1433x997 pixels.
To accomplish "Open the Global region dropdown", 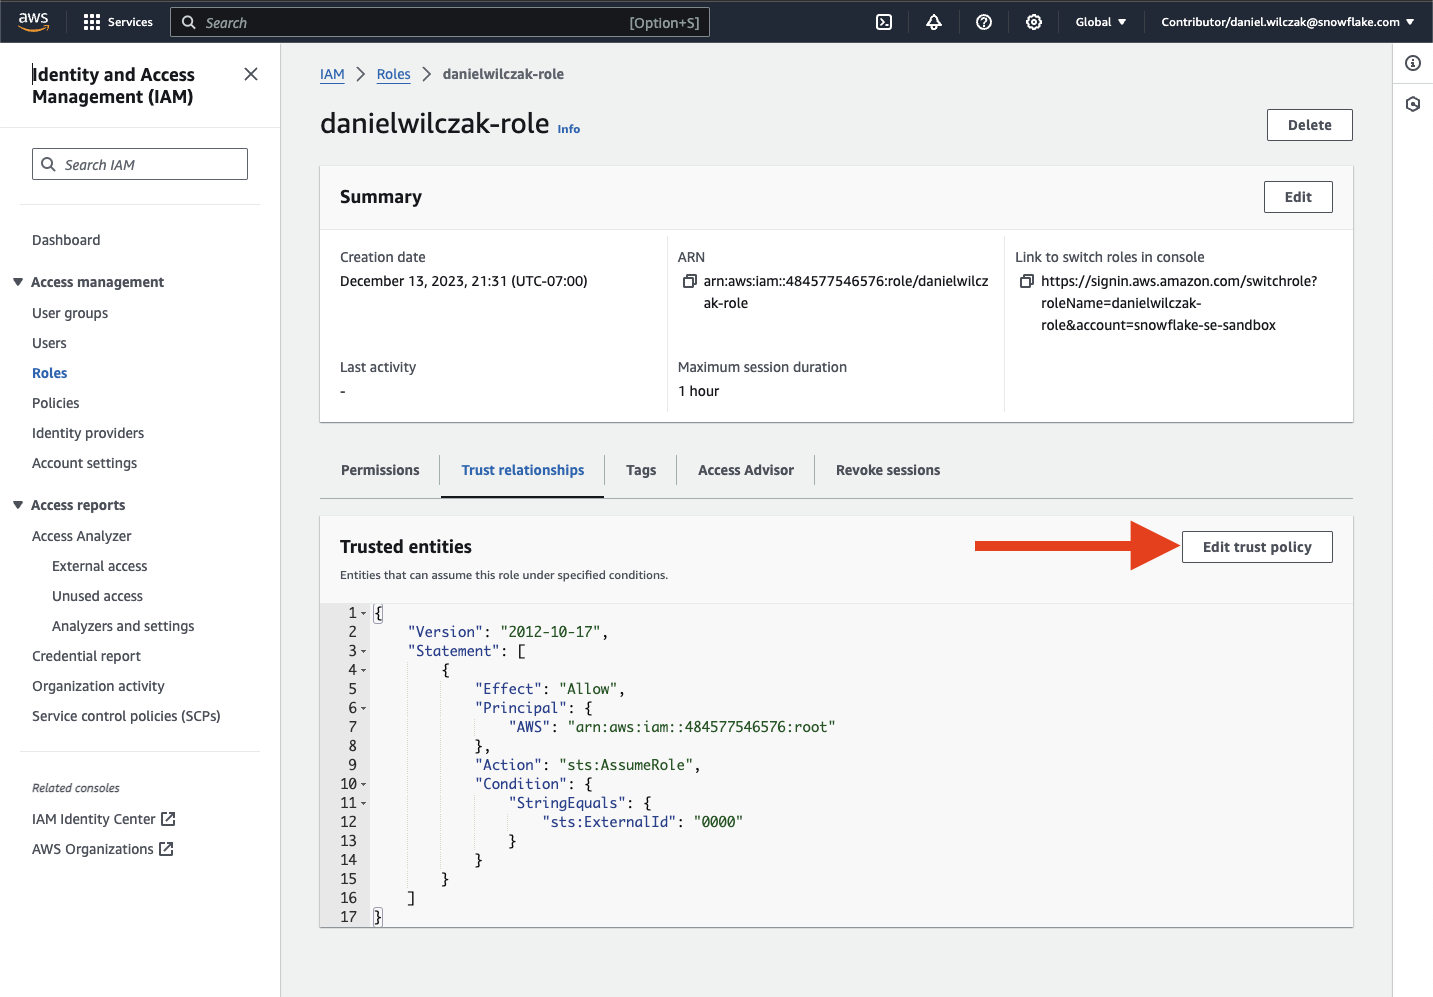I will pos(1100,22).
